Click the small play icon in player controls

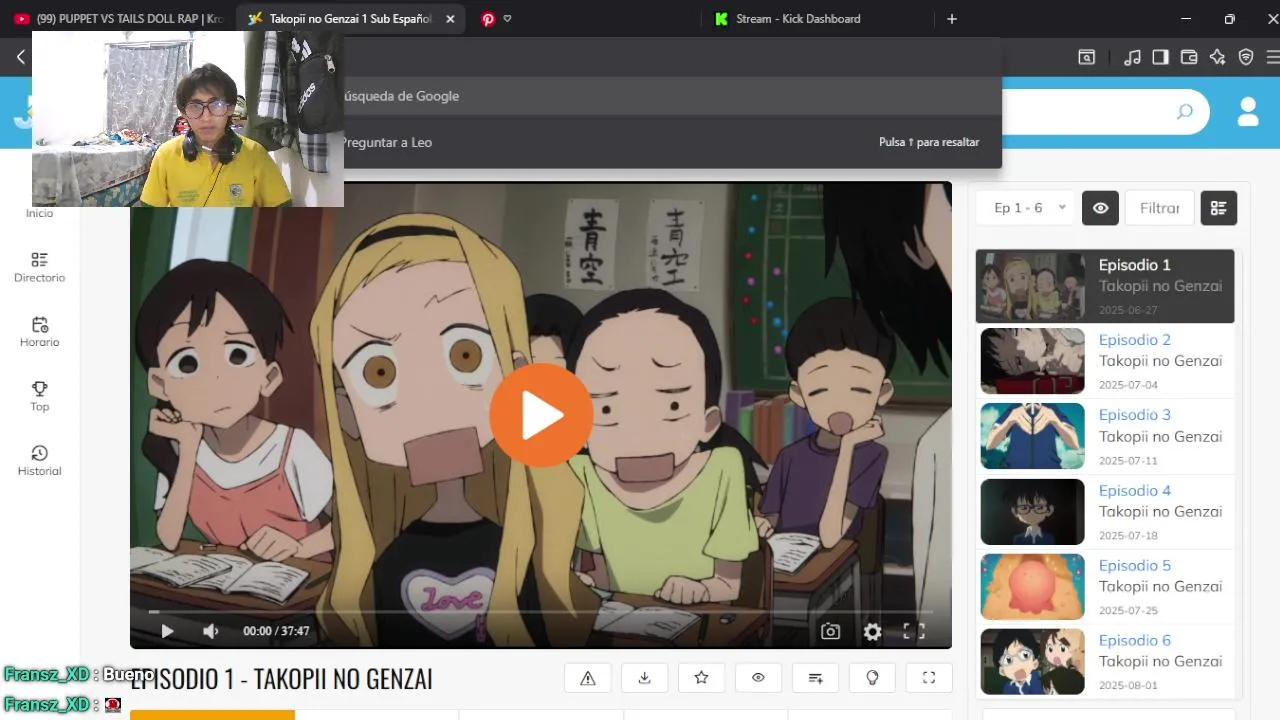[167, 631]
